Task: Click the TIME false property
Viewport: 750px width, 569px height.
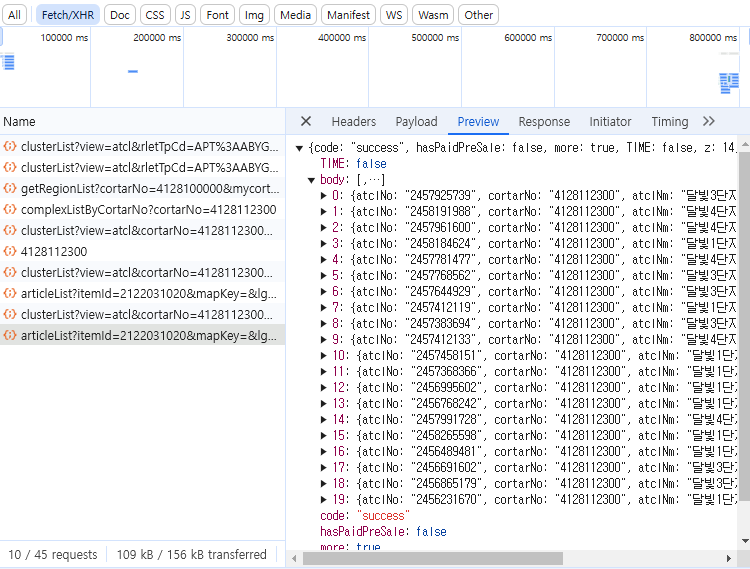Action: tap(353, 164)
